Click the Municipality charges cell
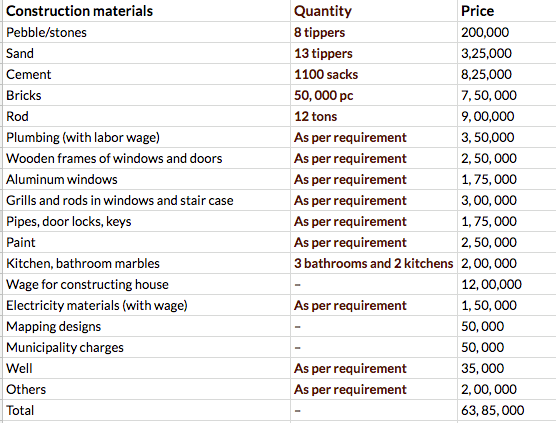Viewport: 556px width, 423px height. click(146, 347)
